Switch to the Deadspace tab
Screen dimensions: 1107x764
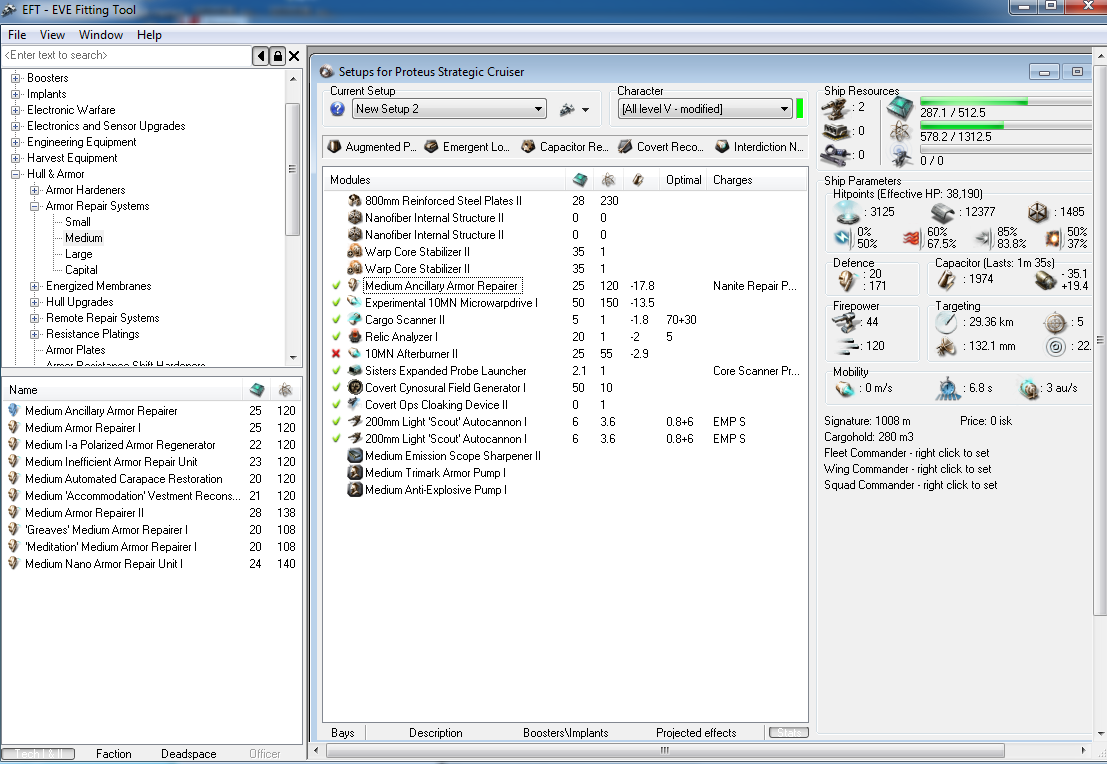(x=189, y=753)
